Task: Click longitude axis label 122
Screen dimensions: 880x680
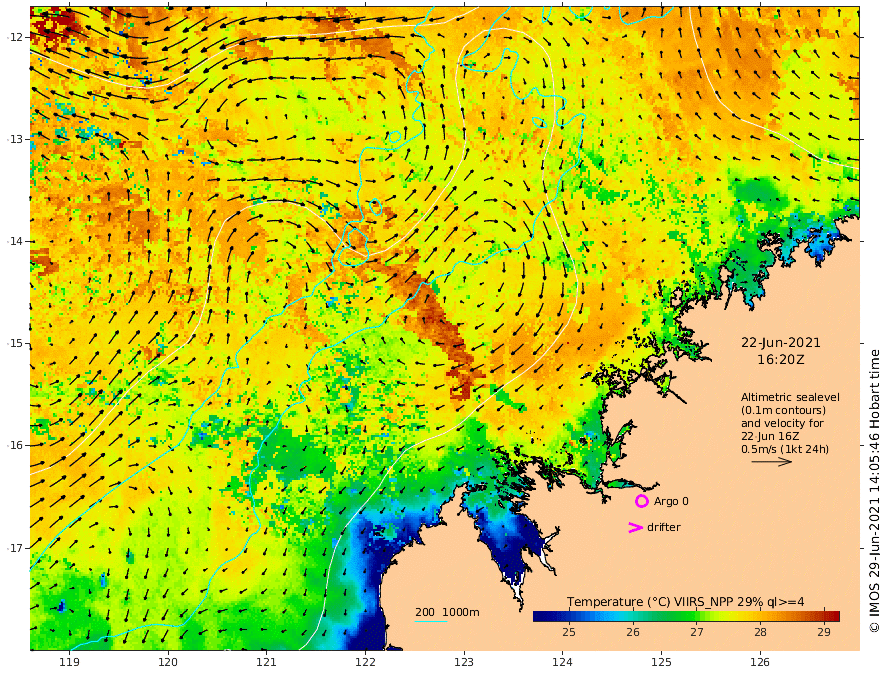Action: pyautogui.click(x=365, y=663)
